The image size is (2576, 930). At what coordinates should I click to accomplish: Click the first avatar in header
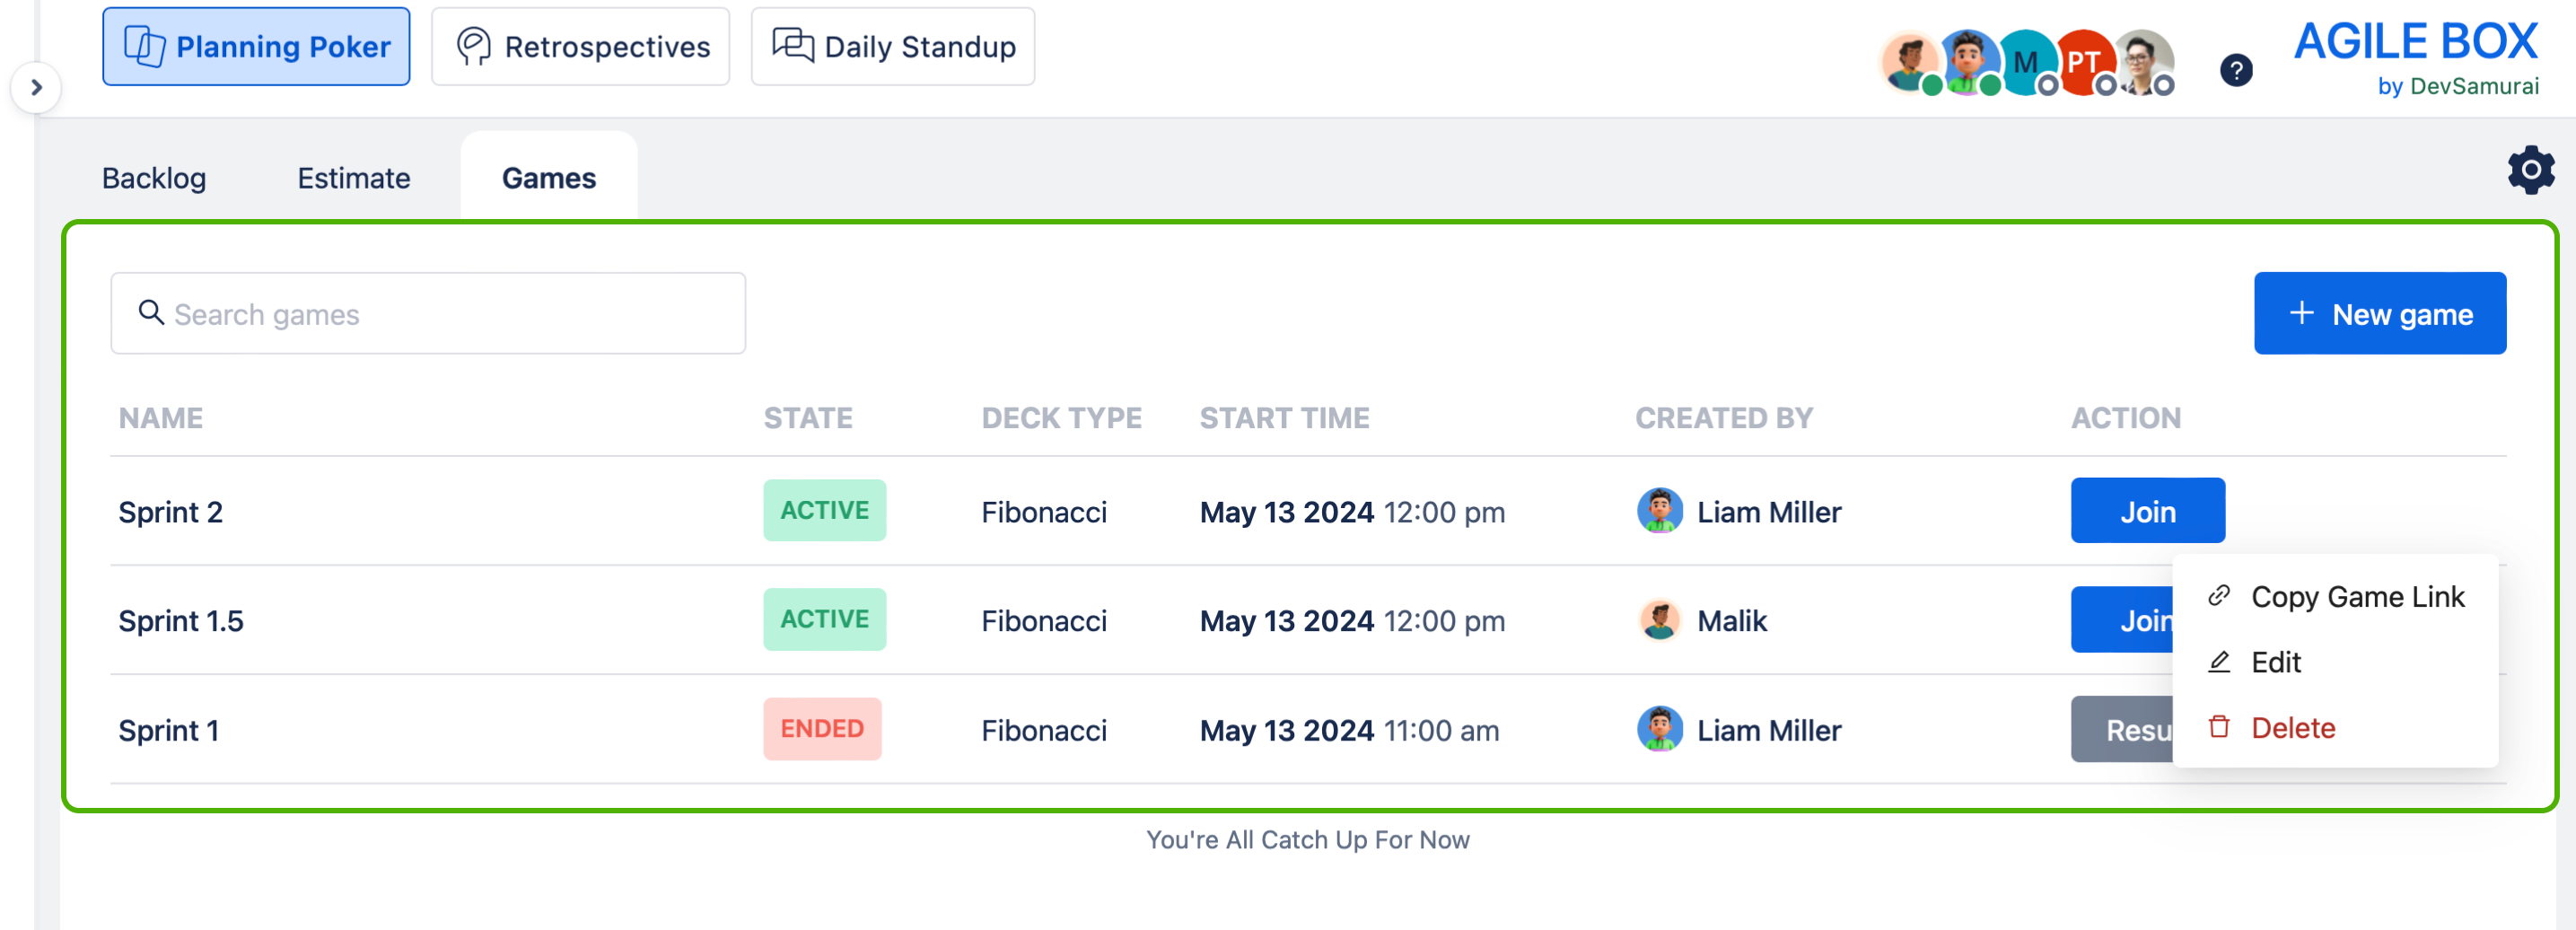coord(1908,62)
